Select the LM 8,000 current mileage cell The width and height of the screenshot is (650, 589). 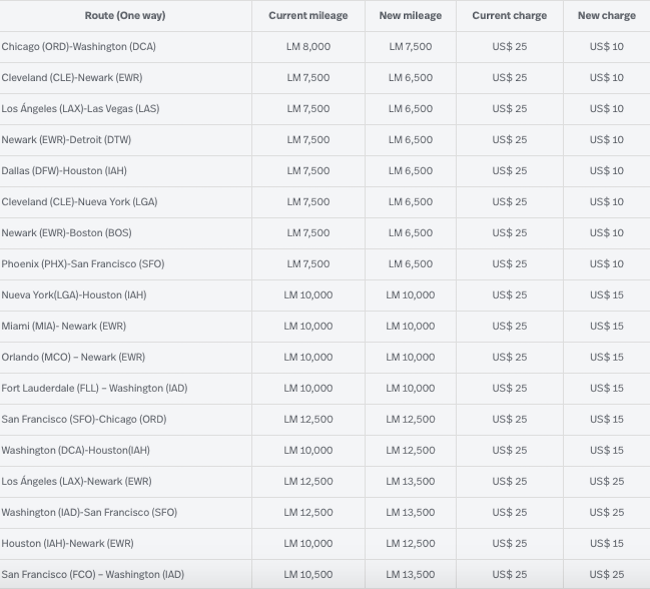coord(308,47)
